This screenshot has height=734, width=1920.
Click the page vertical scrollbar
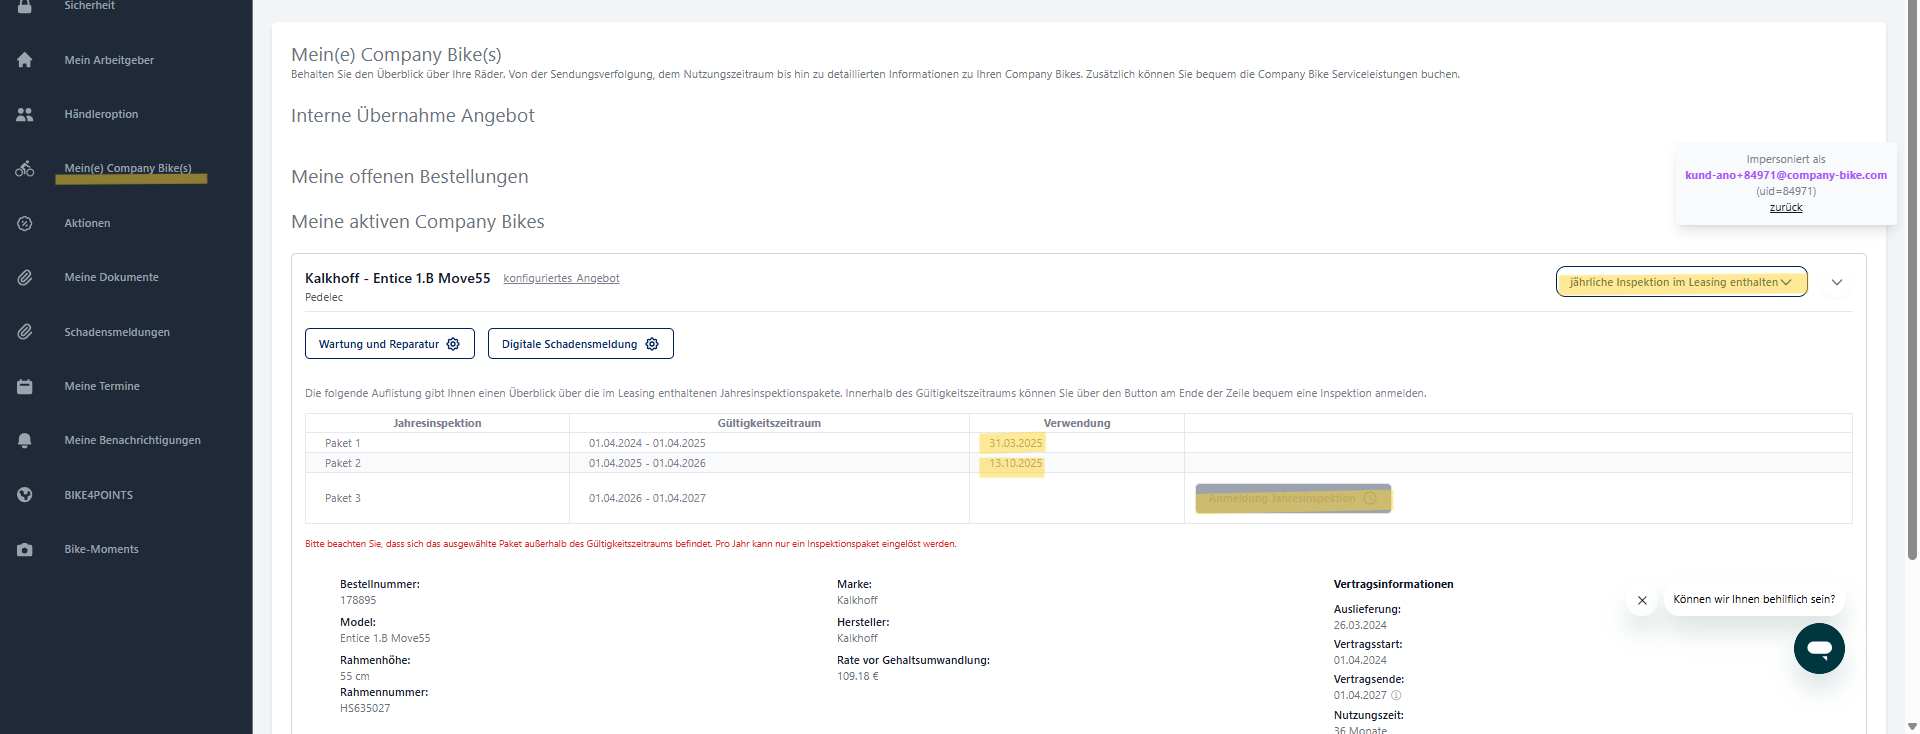tap(1912, 280)
